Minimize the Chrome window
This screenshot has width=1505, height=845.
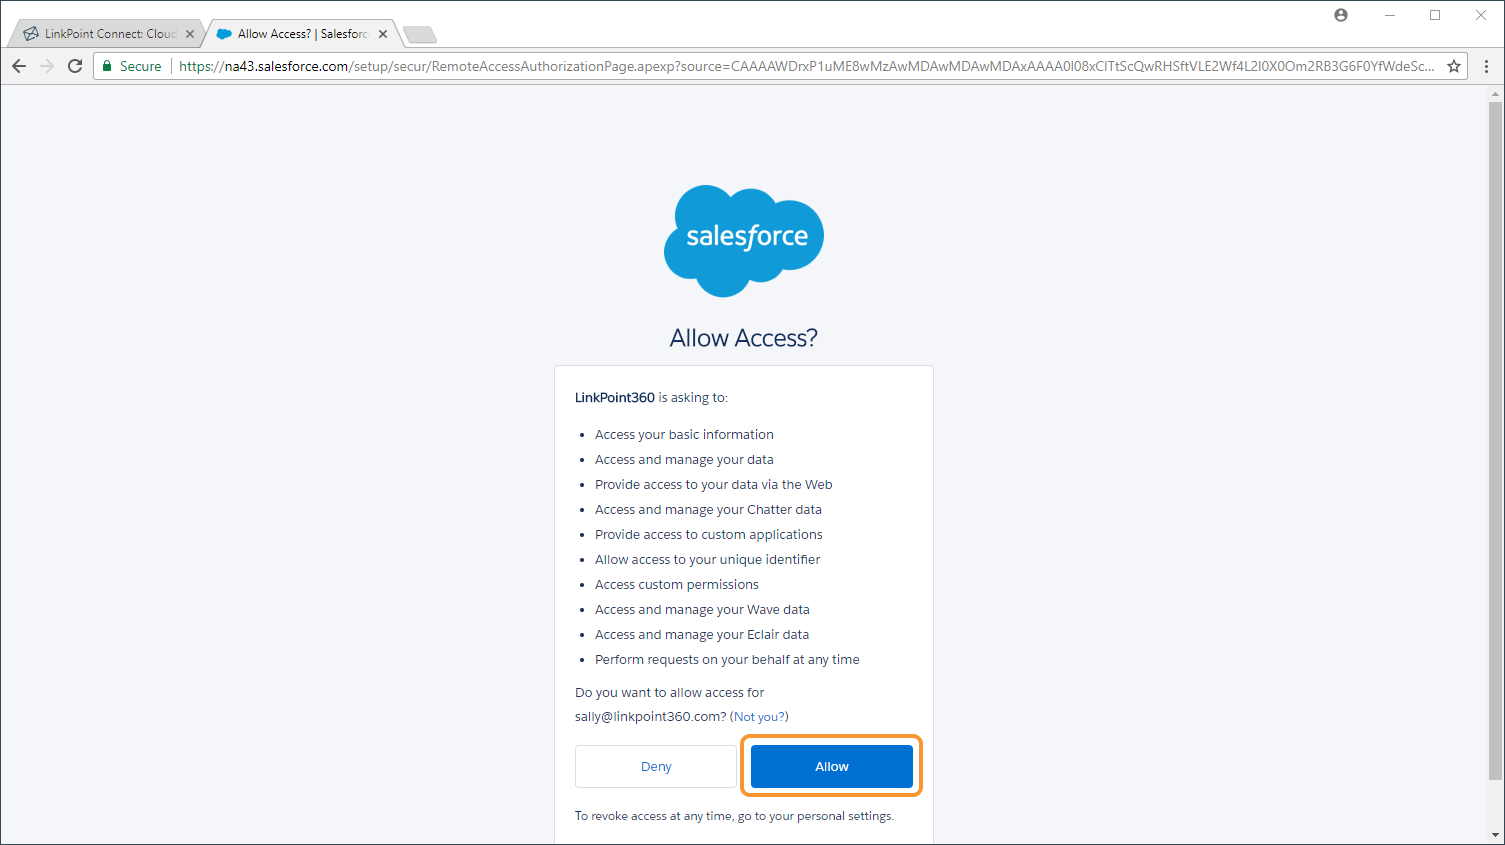(1390, 15)
